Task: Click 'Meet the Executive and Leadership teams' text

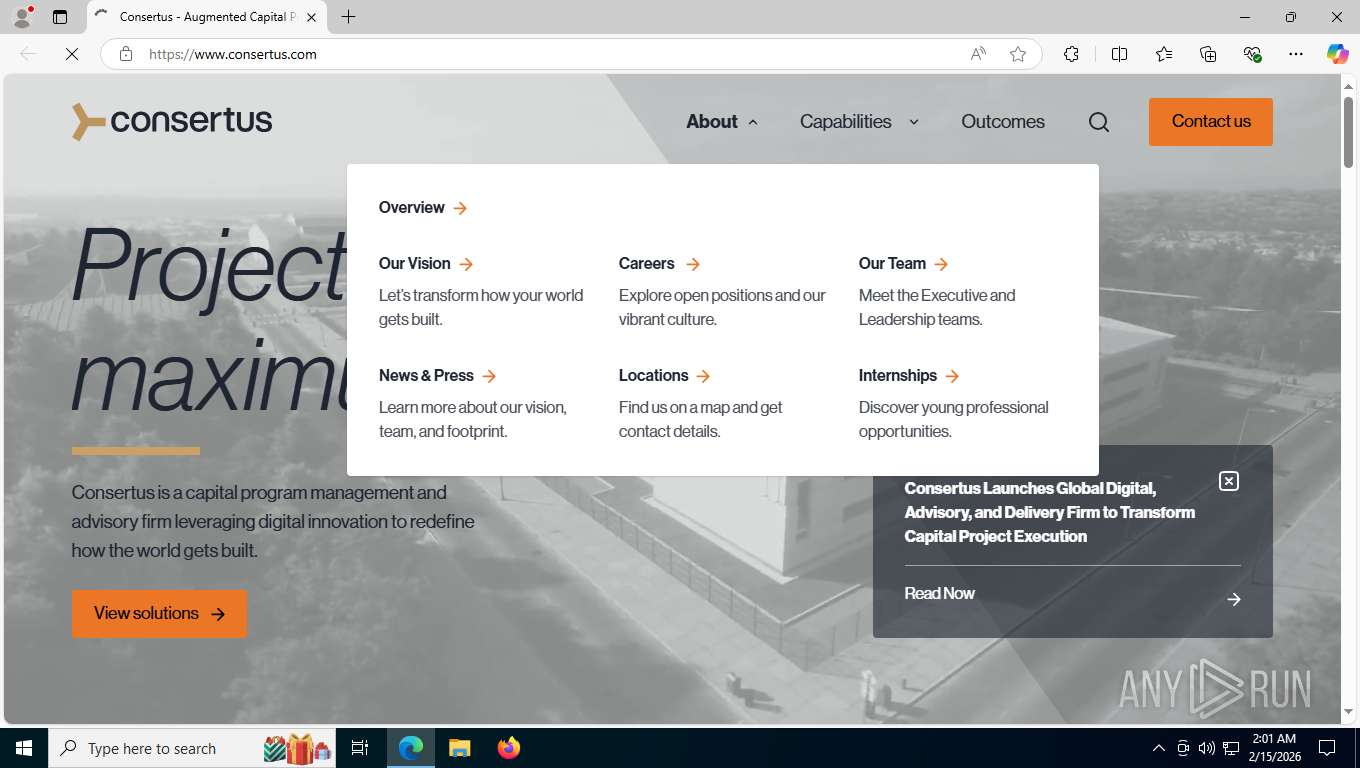Action: click(937, 308)
